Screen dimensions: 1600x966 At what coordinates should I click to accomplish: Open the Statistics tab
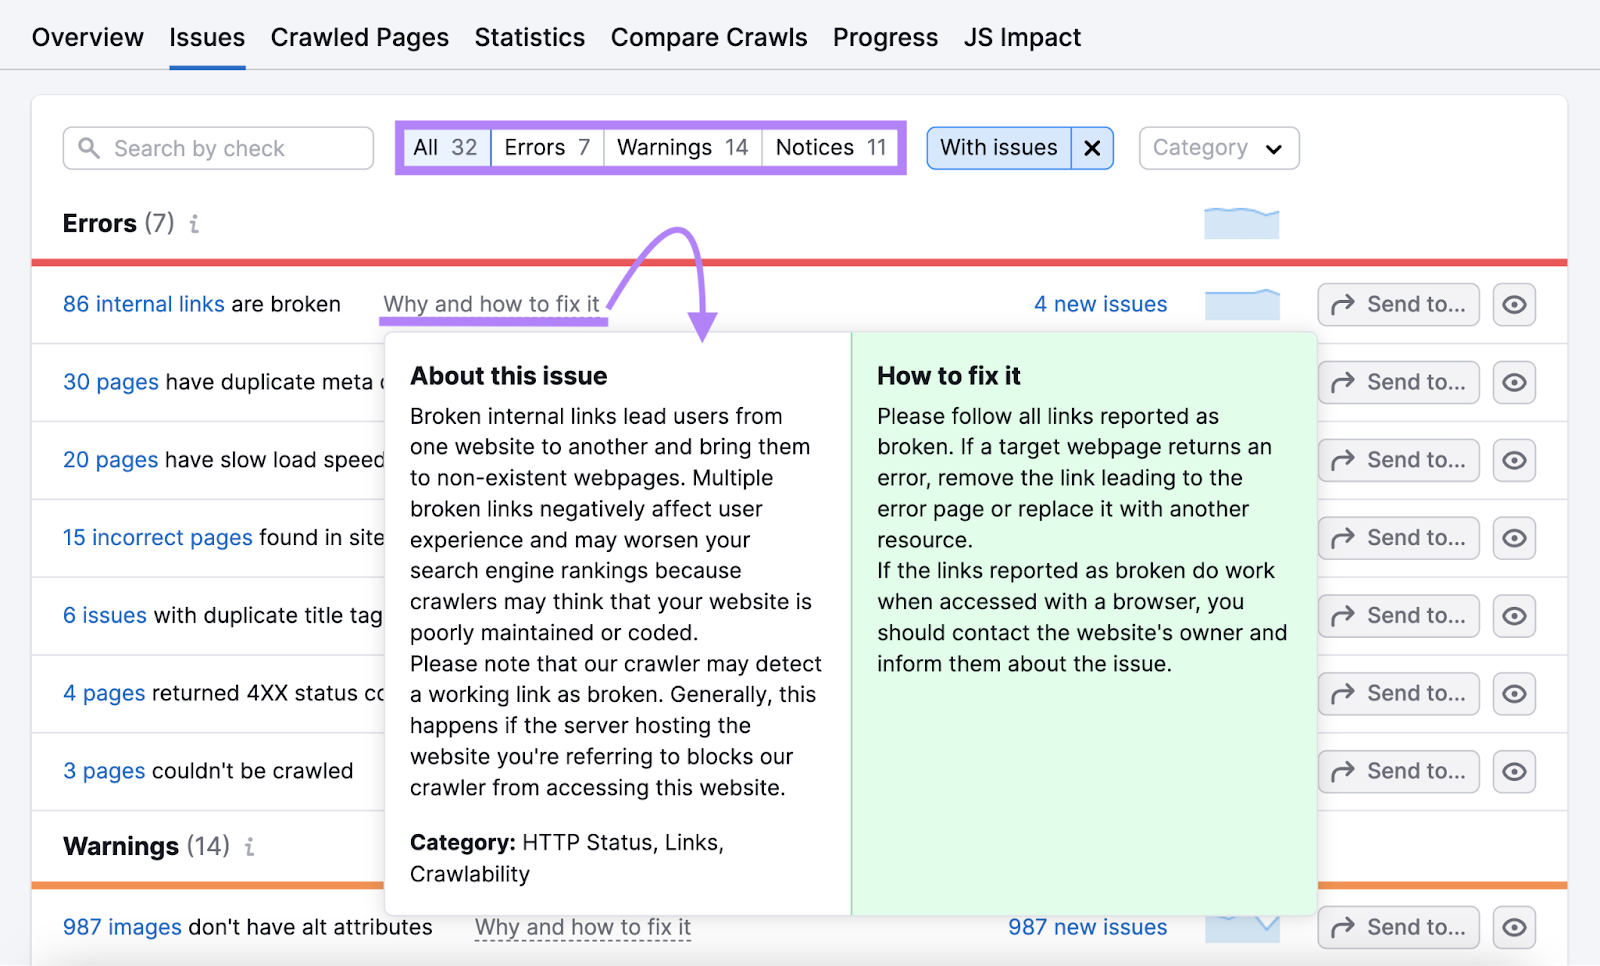pos(530,37)
